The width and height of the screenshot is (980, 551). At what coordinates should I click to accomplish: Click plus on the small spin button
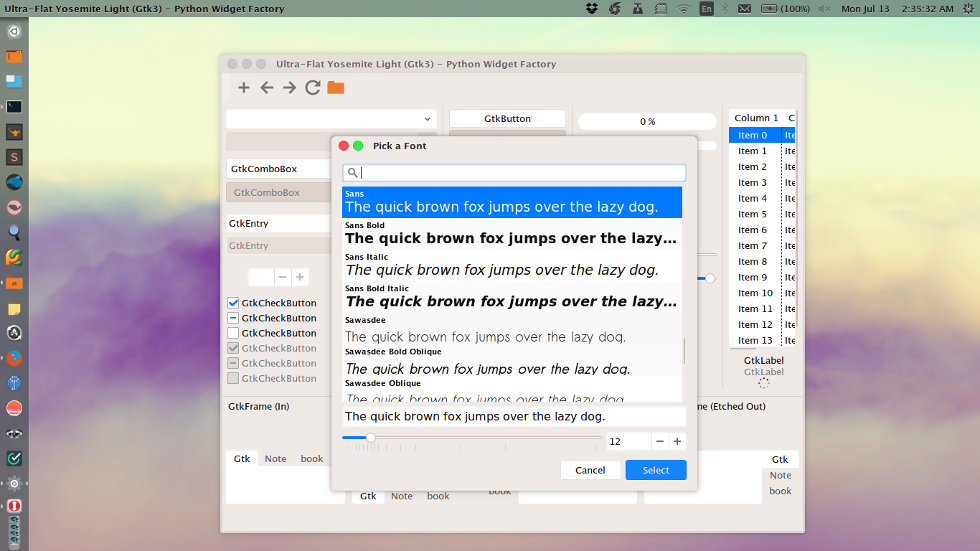click(x=300, y=277)
